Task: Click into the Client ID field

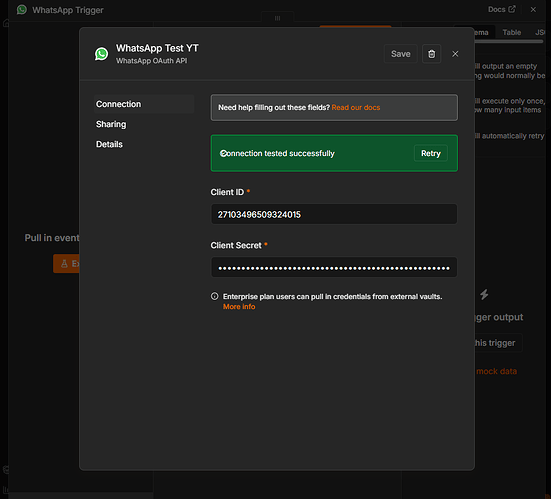Action: click(x=334, y=214)
